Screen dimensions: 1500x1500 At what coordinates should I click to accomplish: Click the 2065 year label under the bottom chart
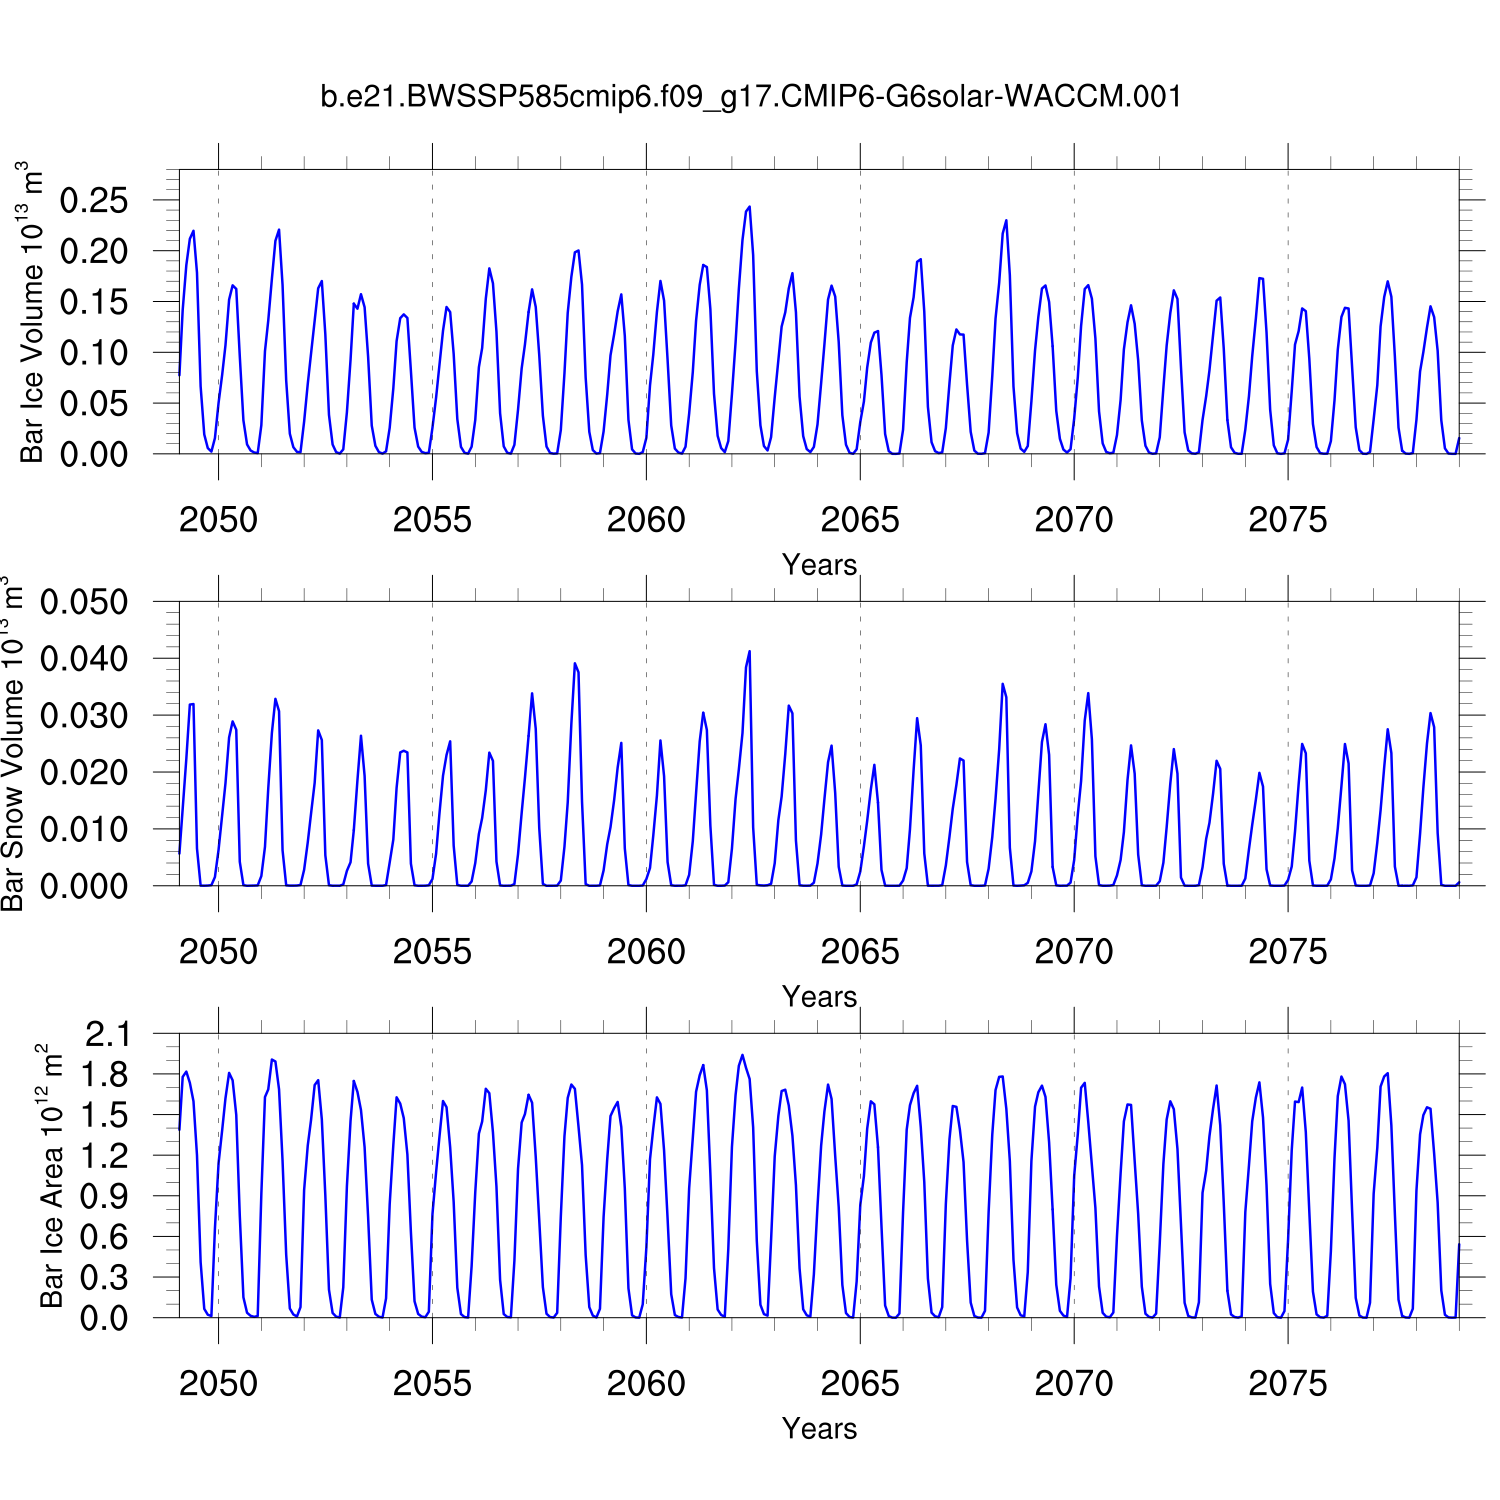click(860, 1384)
